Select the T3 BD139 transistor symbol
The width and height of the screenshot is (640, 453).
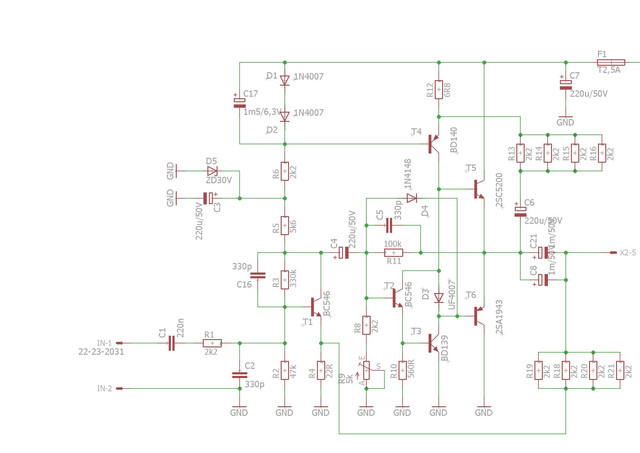click(434, 343)
